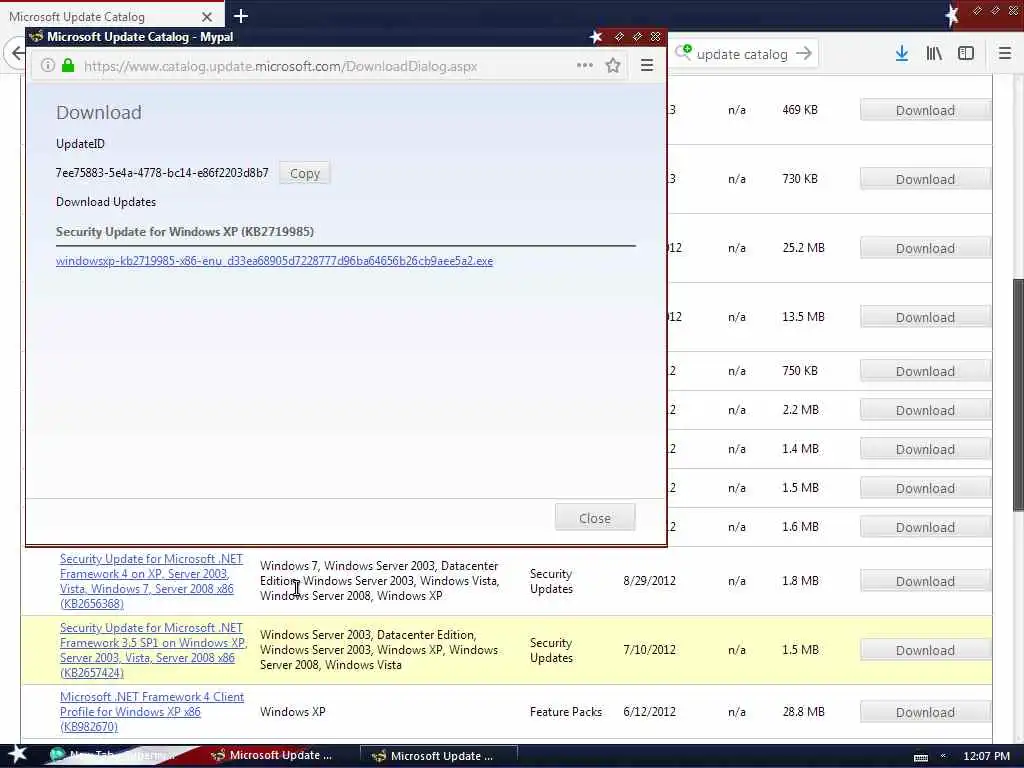Switch to second Microsoft Update taskbar window
The width and height of the screenshot is (1024, 768).
[x=439, y=756]
